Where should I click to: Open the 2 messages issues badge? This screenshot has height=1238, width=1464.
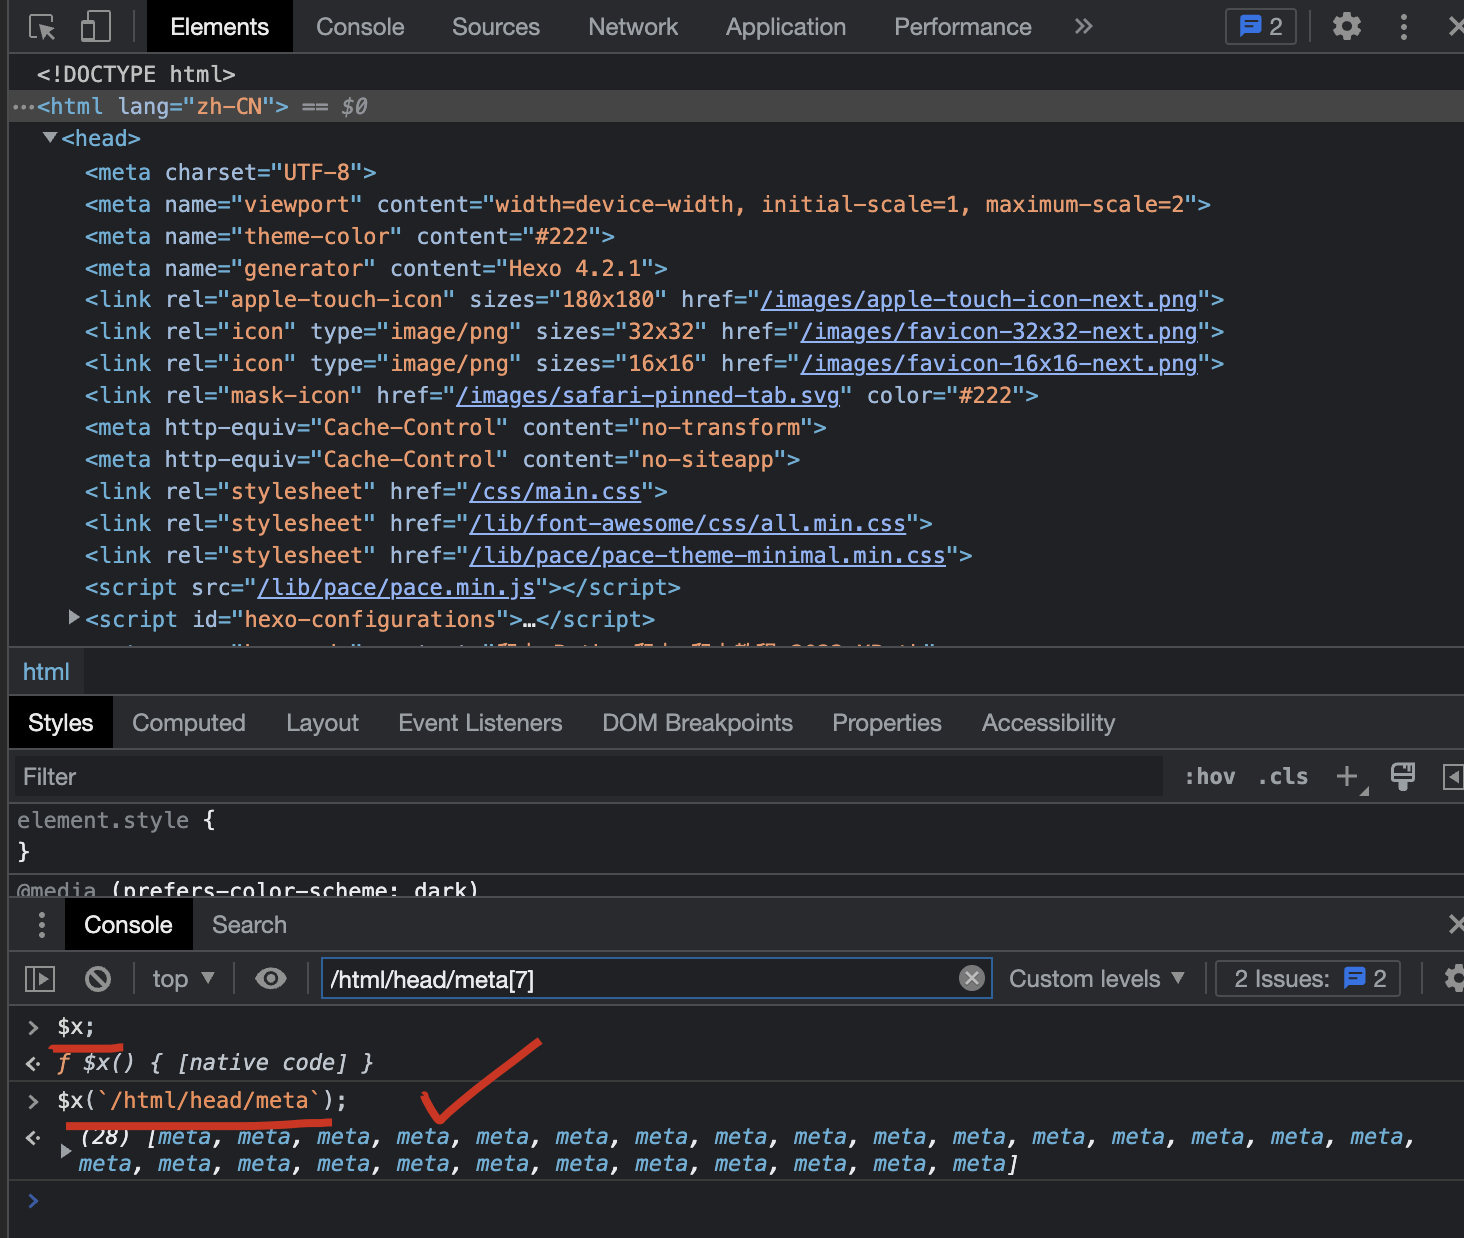1261,27
